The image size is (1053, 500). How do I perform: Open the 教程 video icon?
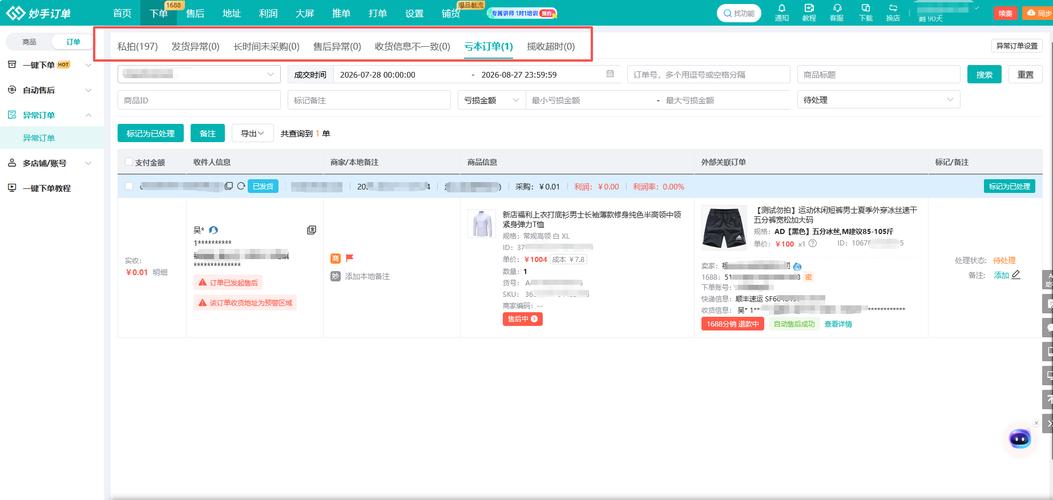click(809, 9)
